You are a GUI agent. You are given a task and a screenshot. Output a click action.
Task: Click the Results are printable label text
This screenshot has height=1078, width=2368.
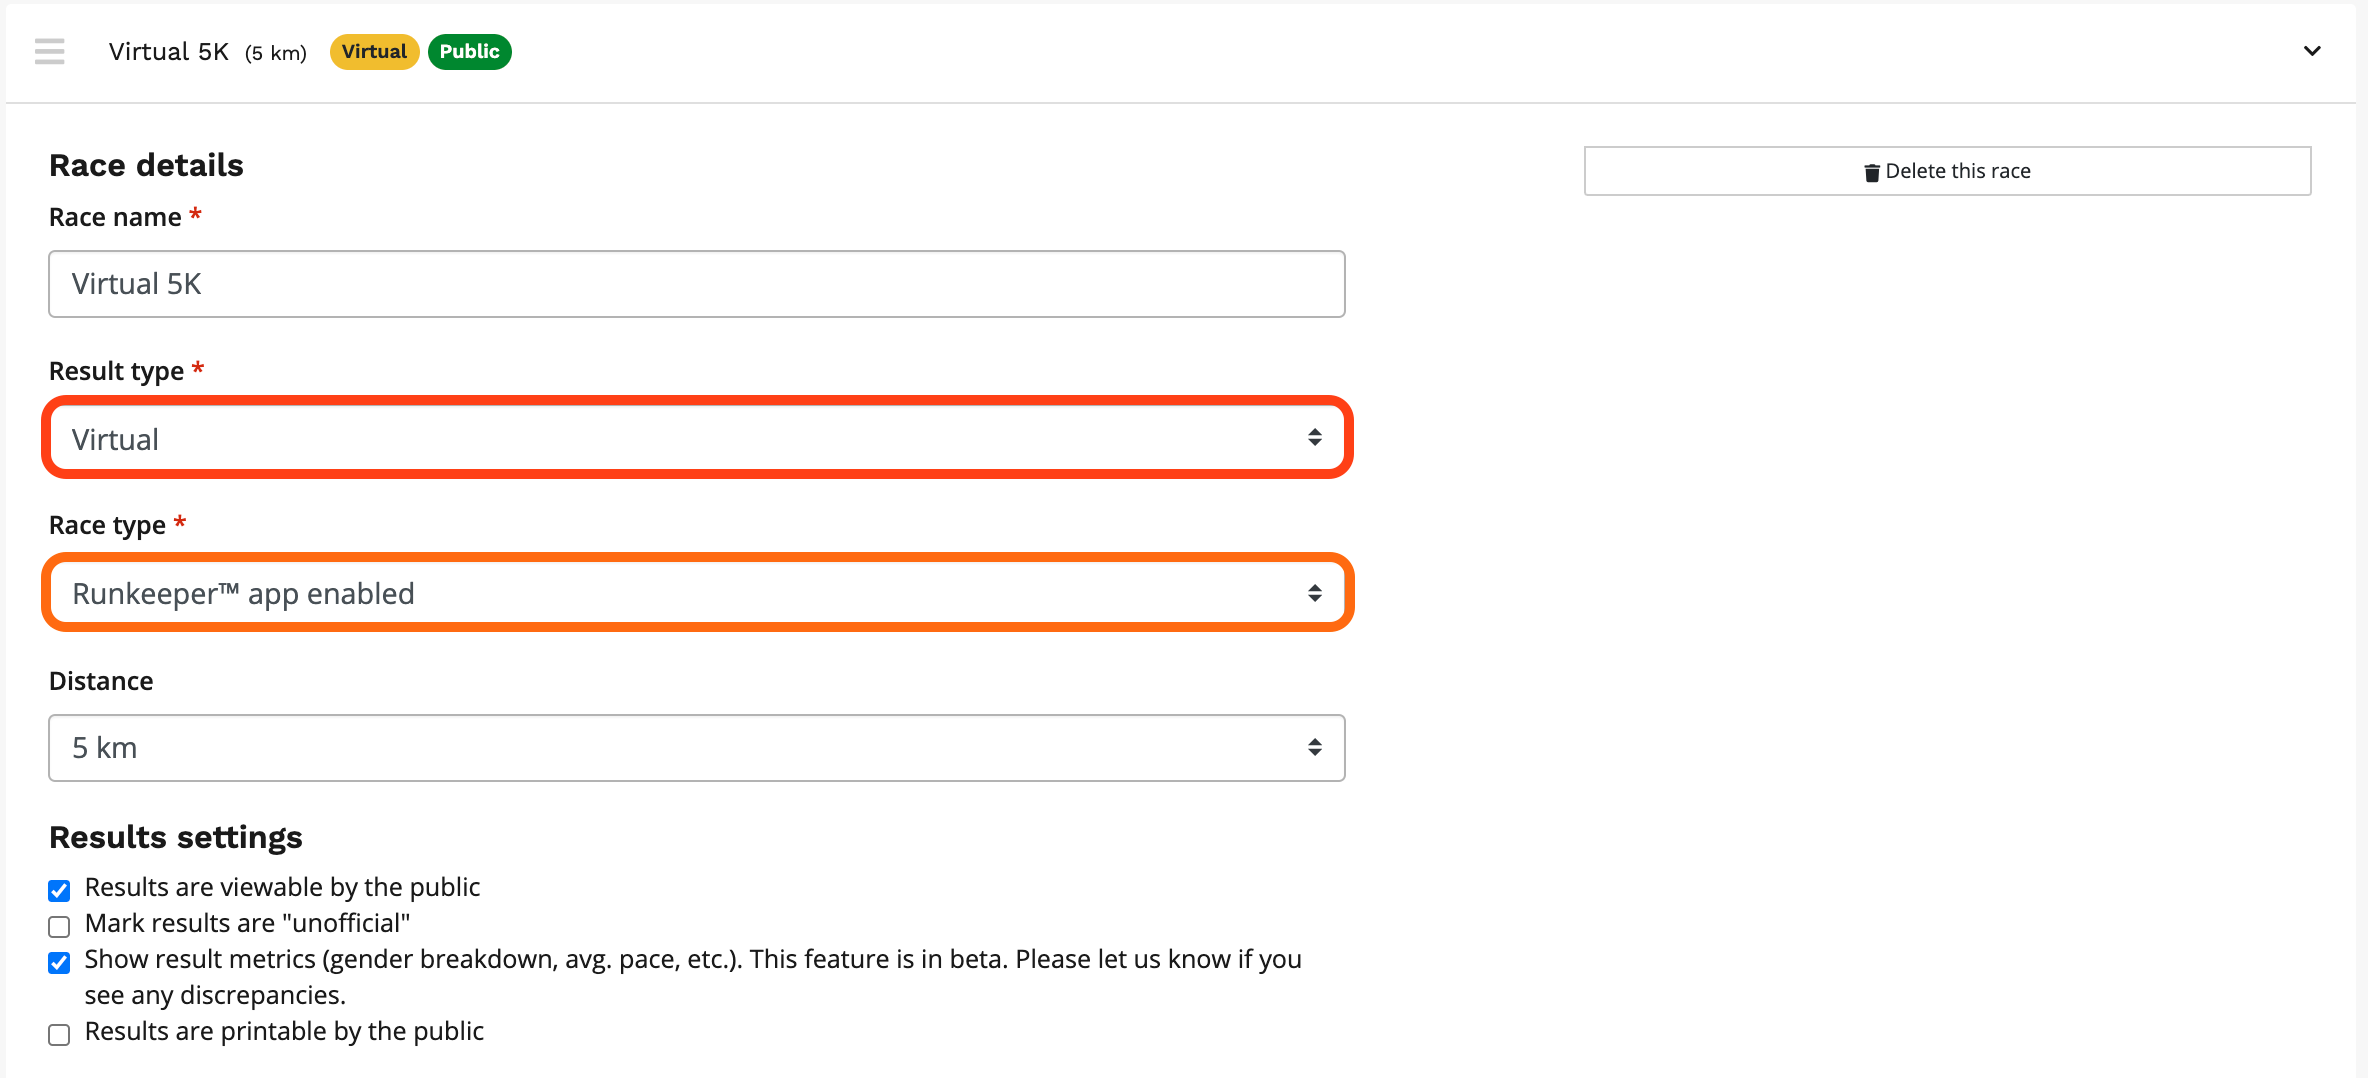(x=284, y=1031)
